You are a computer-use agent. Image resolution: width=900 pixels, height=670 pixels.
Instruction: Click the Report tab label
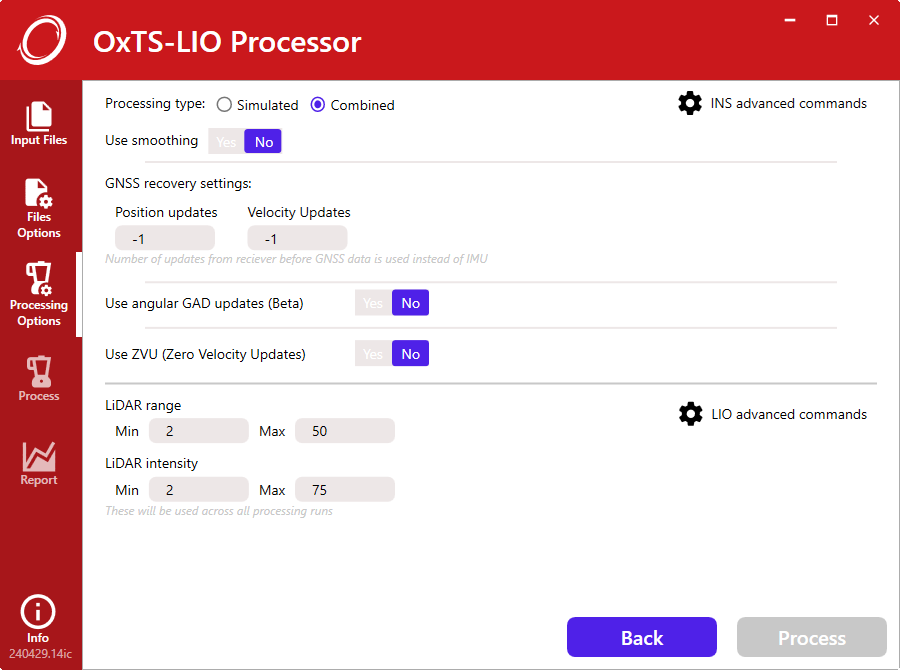click(39, 480)
